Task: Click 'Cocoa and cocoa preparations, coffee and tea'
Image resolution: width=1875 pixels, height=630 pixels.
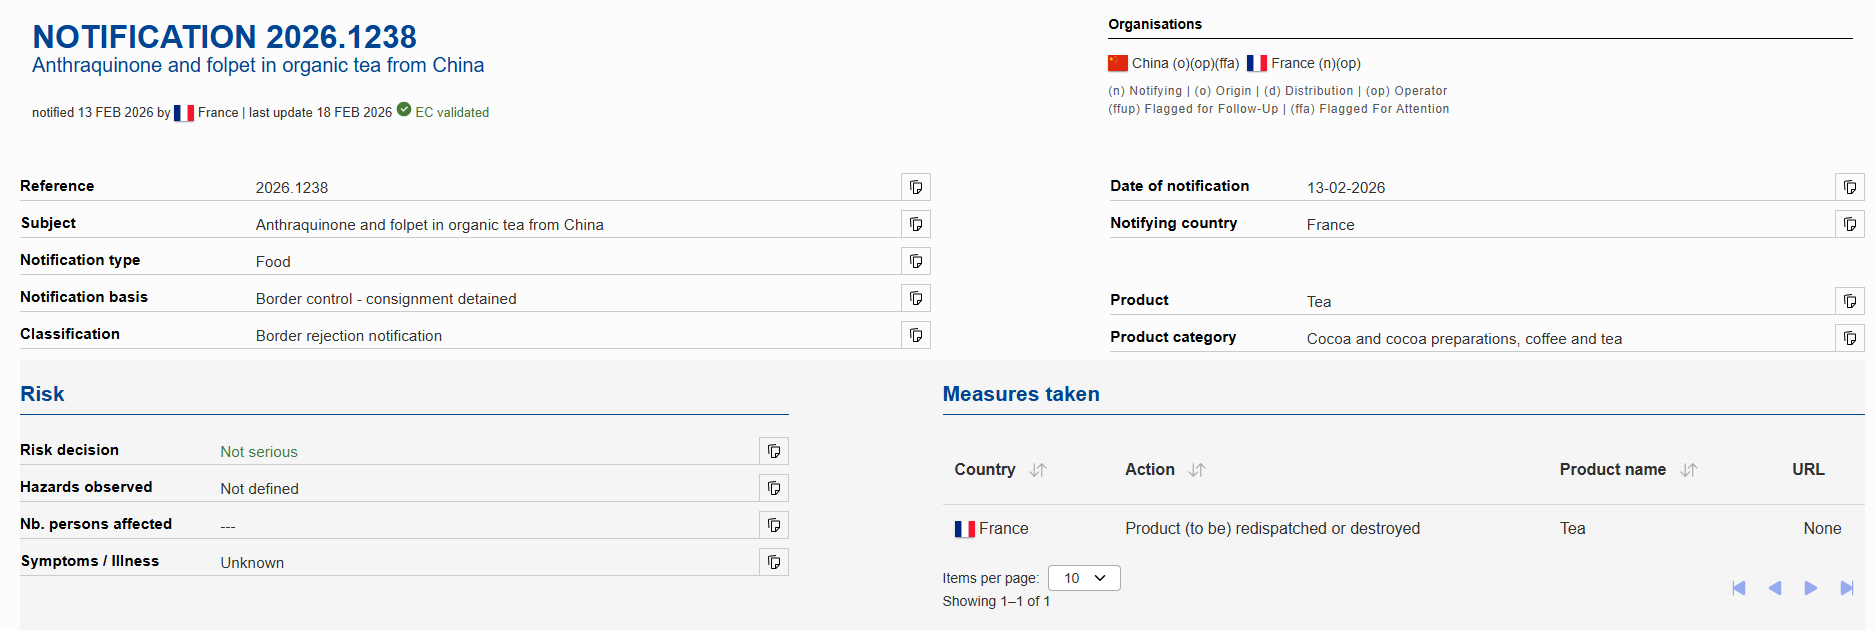Action: click(1464, 339)
